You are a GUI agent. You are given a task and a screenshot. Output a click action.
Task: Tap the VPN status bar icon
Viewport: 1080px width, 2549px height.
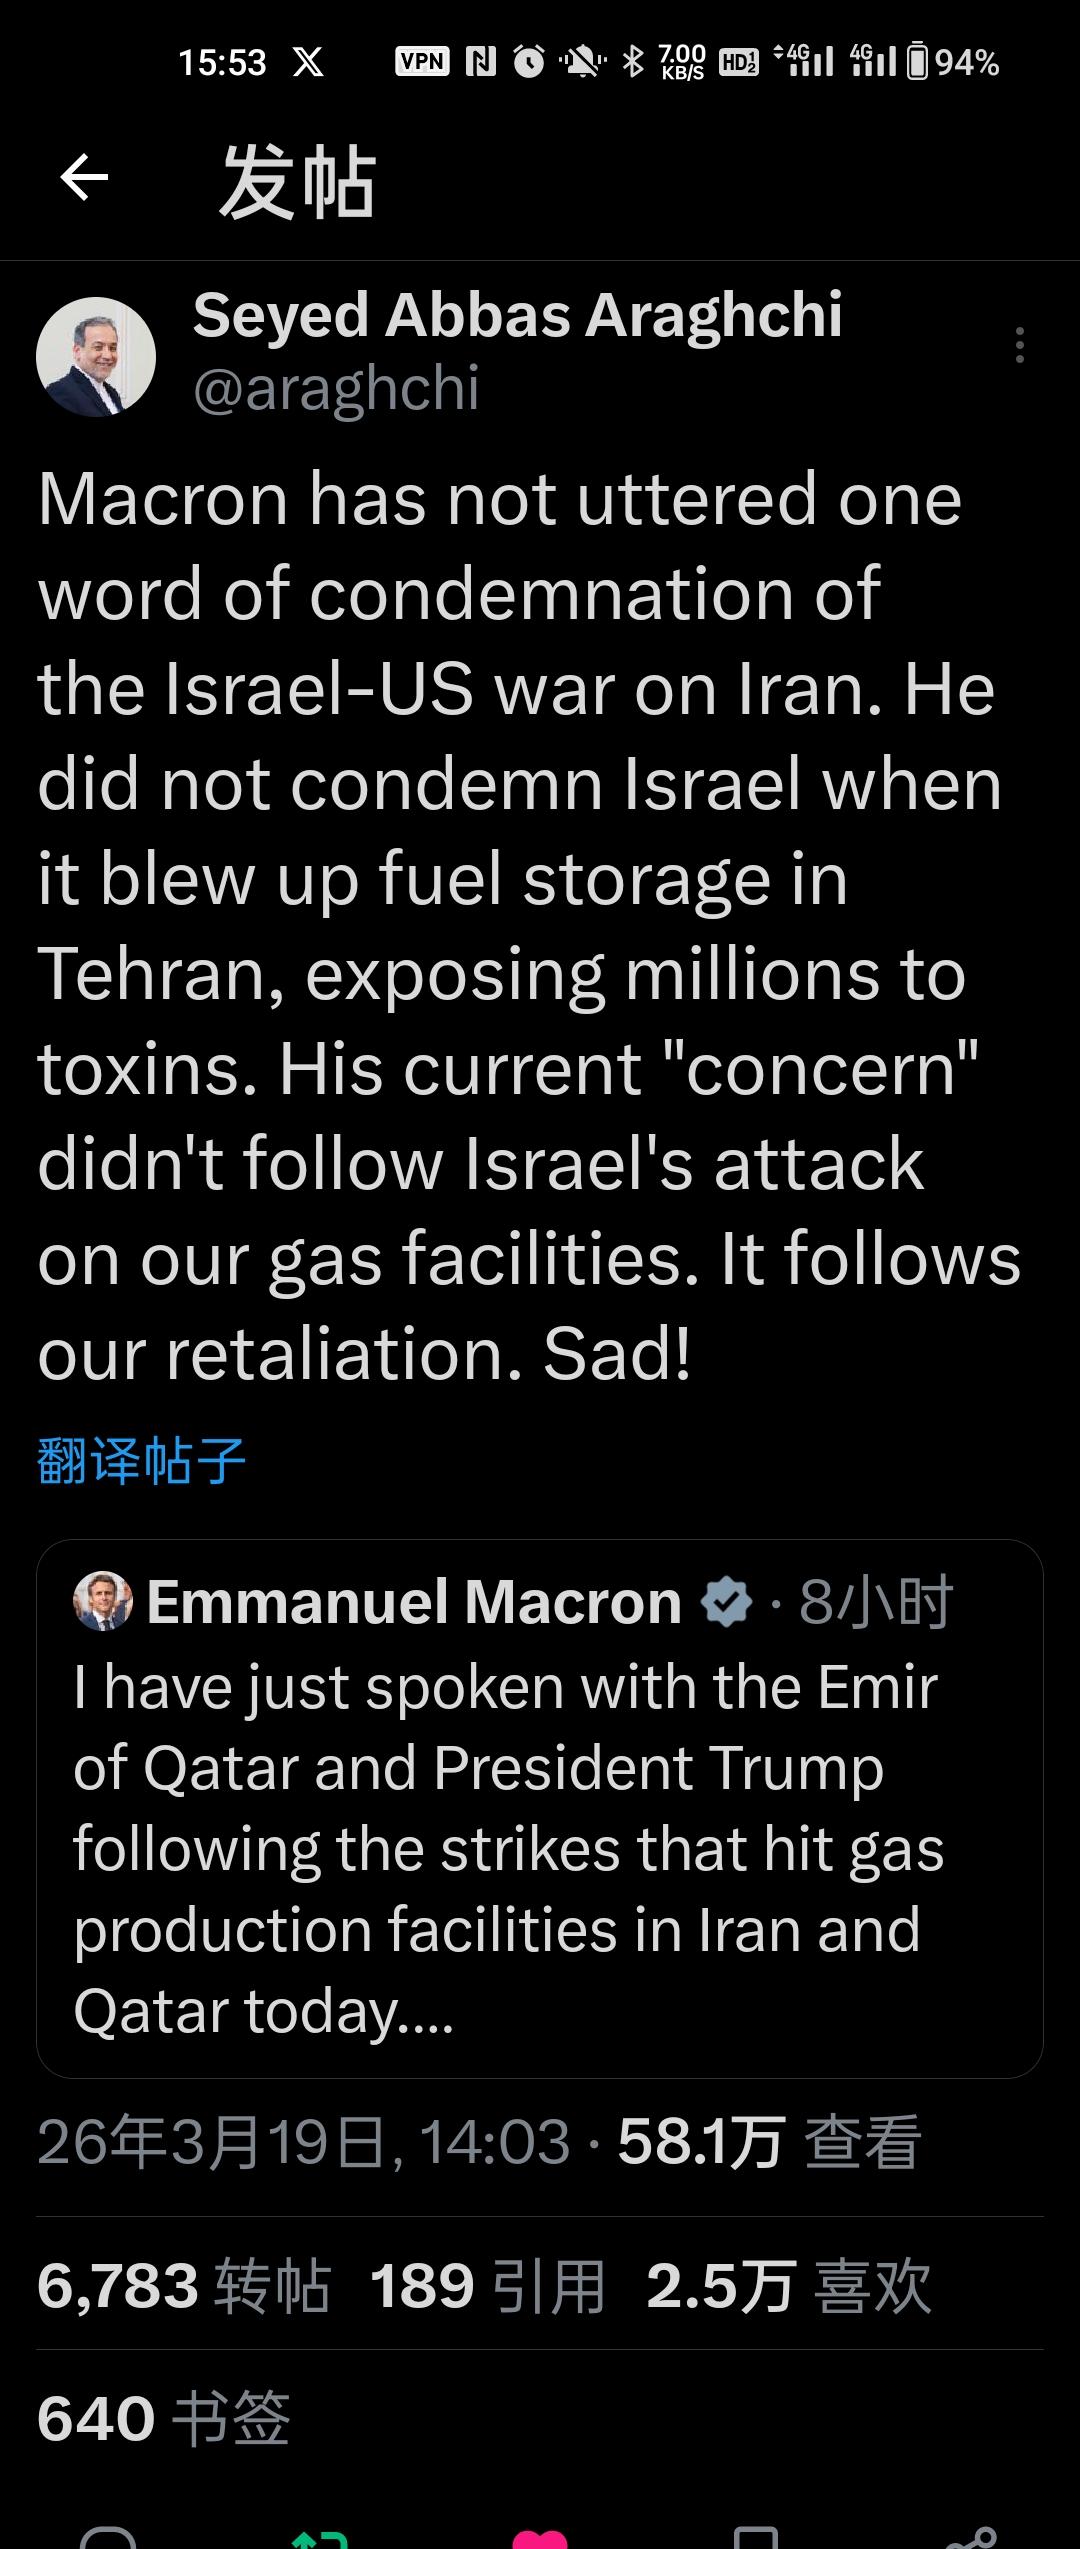click(422, 62)
